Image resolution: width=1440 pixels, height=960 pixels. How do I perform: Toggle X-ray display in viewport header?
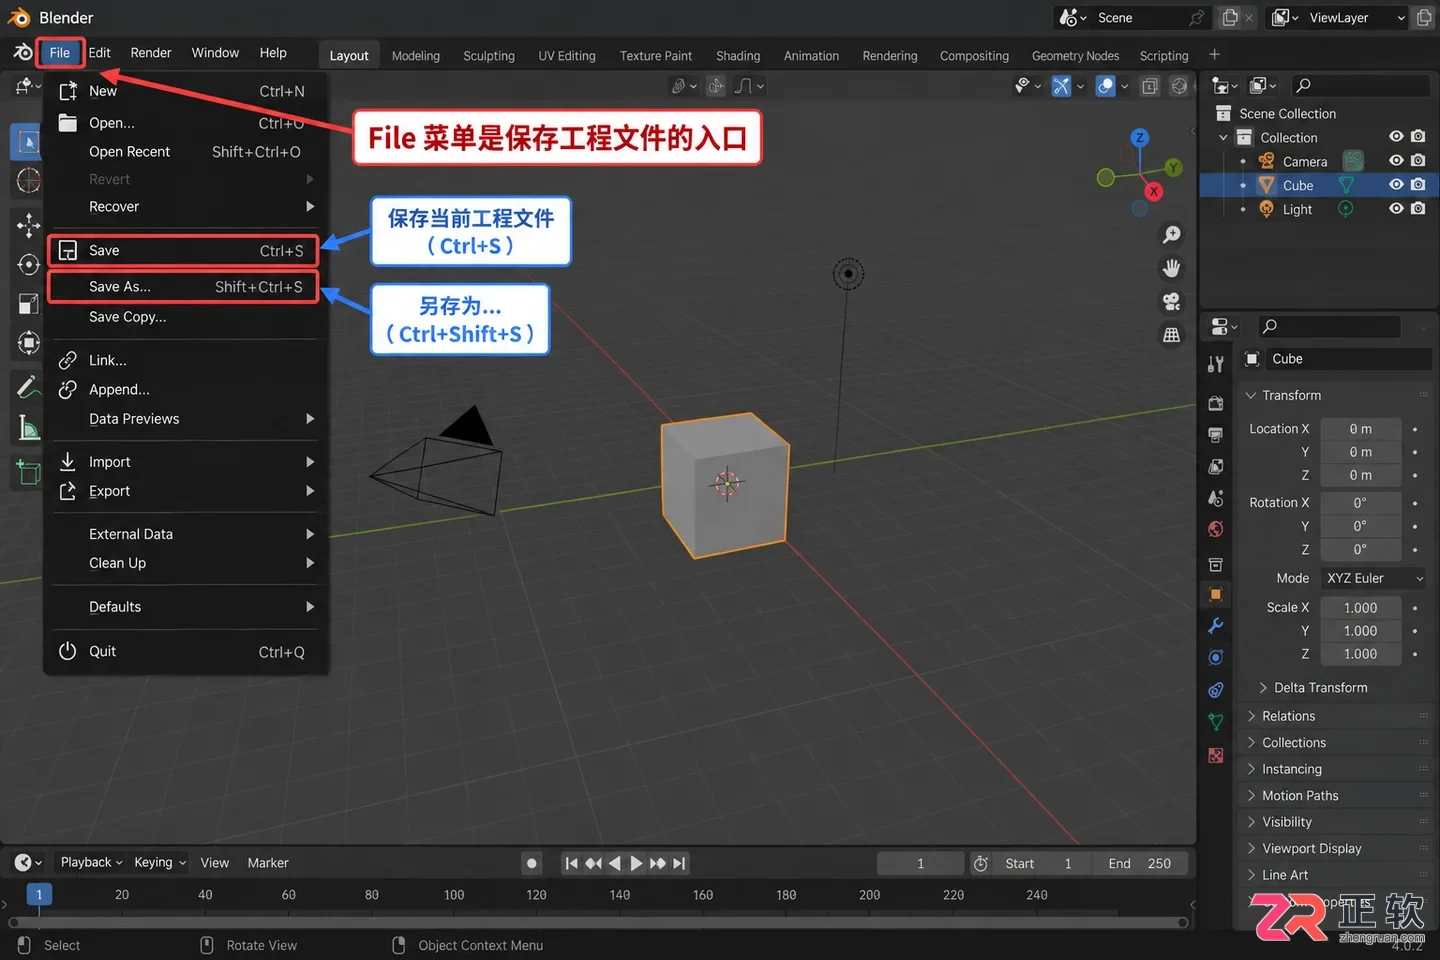pos(1150,86)
